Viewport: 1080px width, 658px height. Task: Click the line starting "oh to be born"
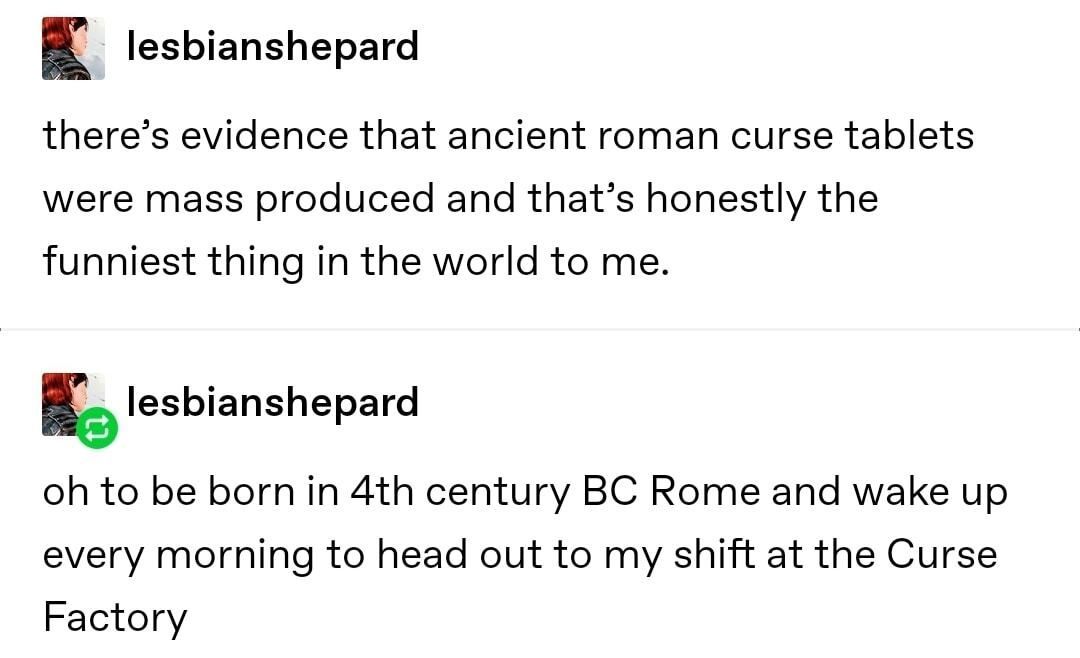click(x=524, y=492)
